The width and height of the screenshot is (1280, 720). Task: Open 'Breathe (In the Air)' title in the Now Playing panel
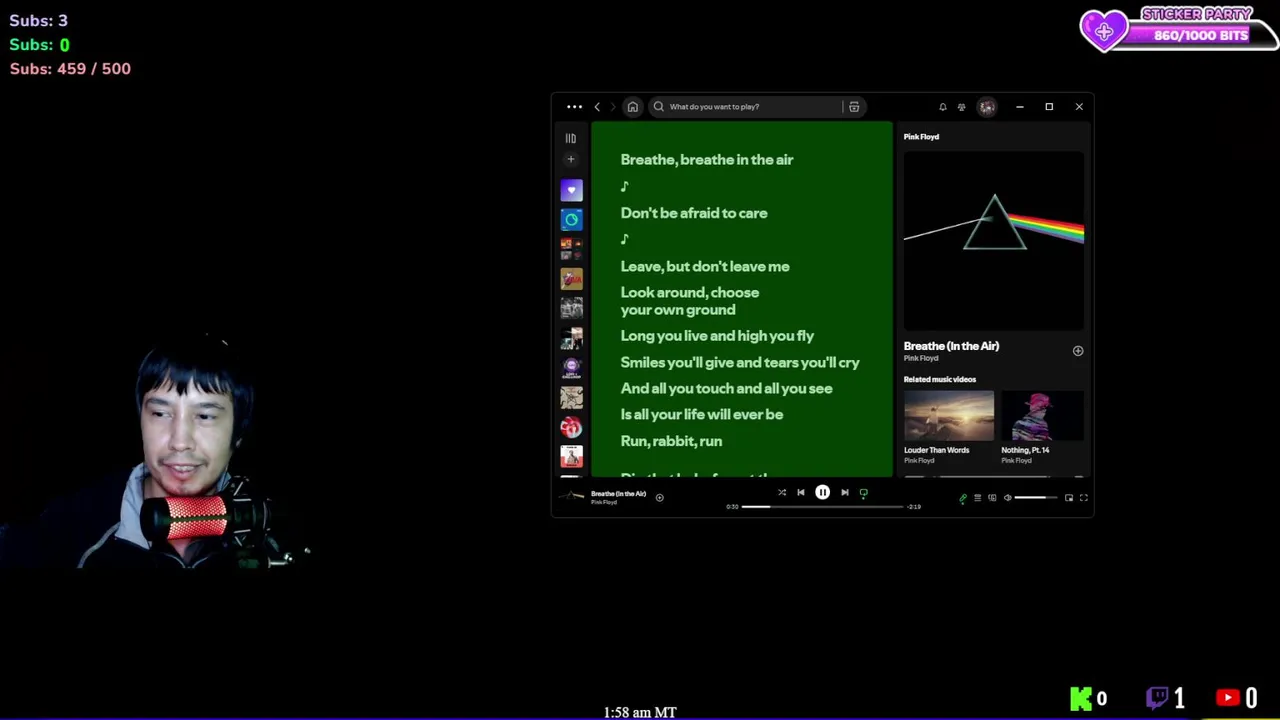tap(951, 346)
